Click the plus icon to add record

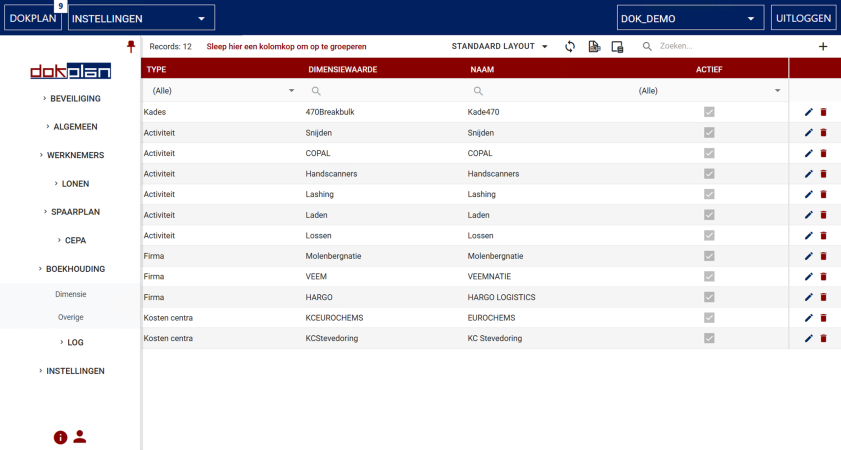823,47
